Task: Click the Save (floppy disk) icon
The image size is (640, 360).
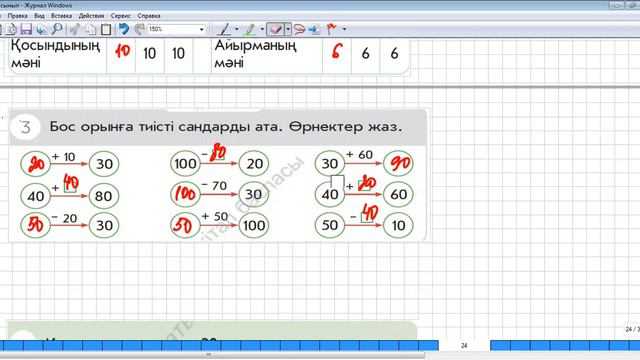Action: pyautogui.click(x=26, y=29)
